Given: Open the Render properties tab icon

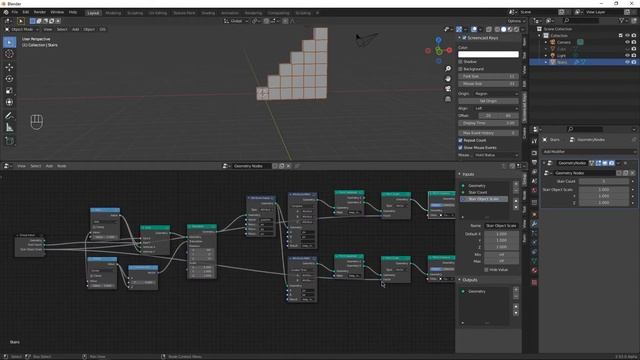Looking at the screenshot, I should click(x=534, y=153).
